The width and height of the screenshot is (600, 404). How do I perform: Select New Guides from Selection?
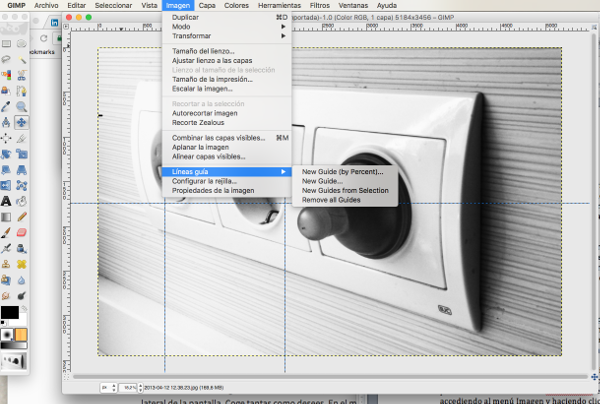[x=345, y=190]
